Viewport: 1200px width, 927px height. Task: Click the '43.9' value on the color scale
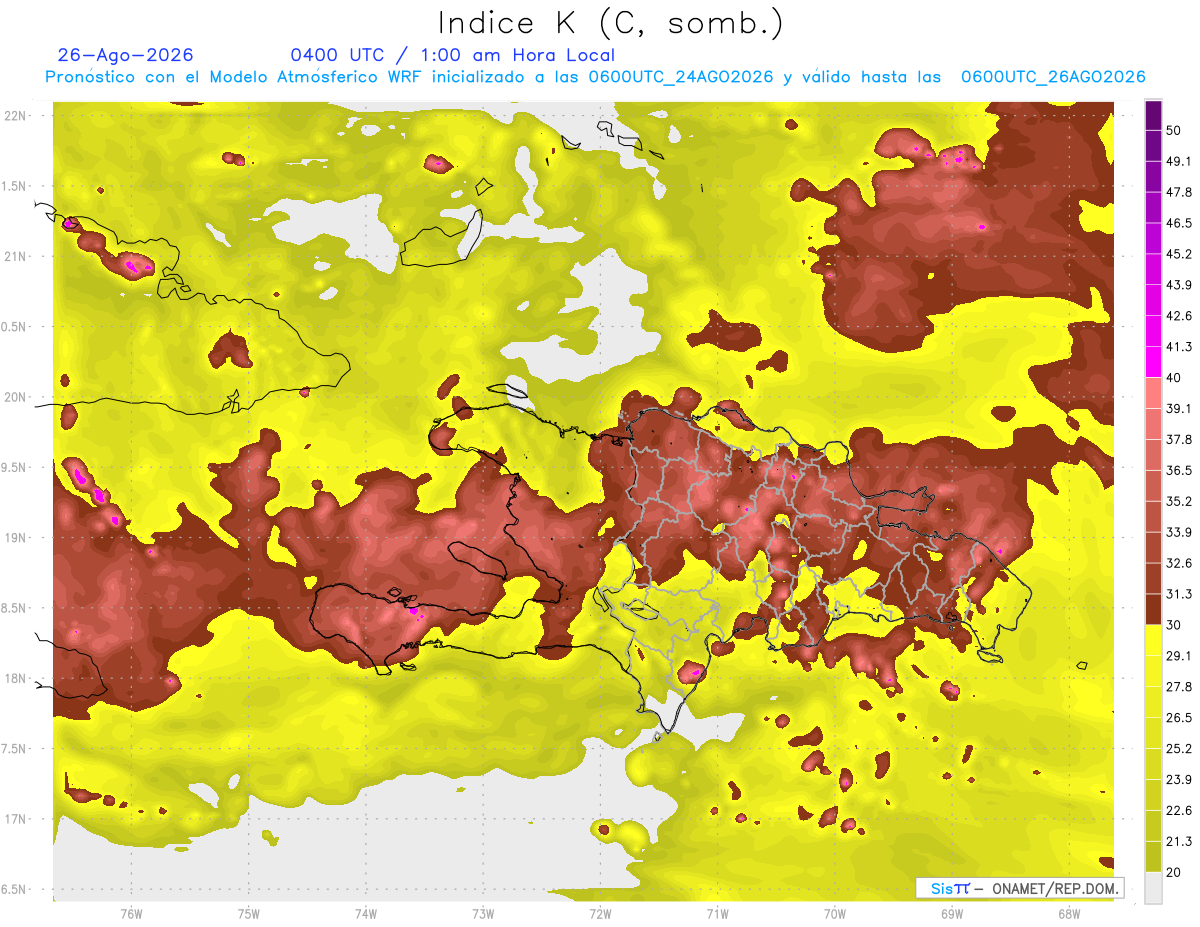coord(1179,285)
